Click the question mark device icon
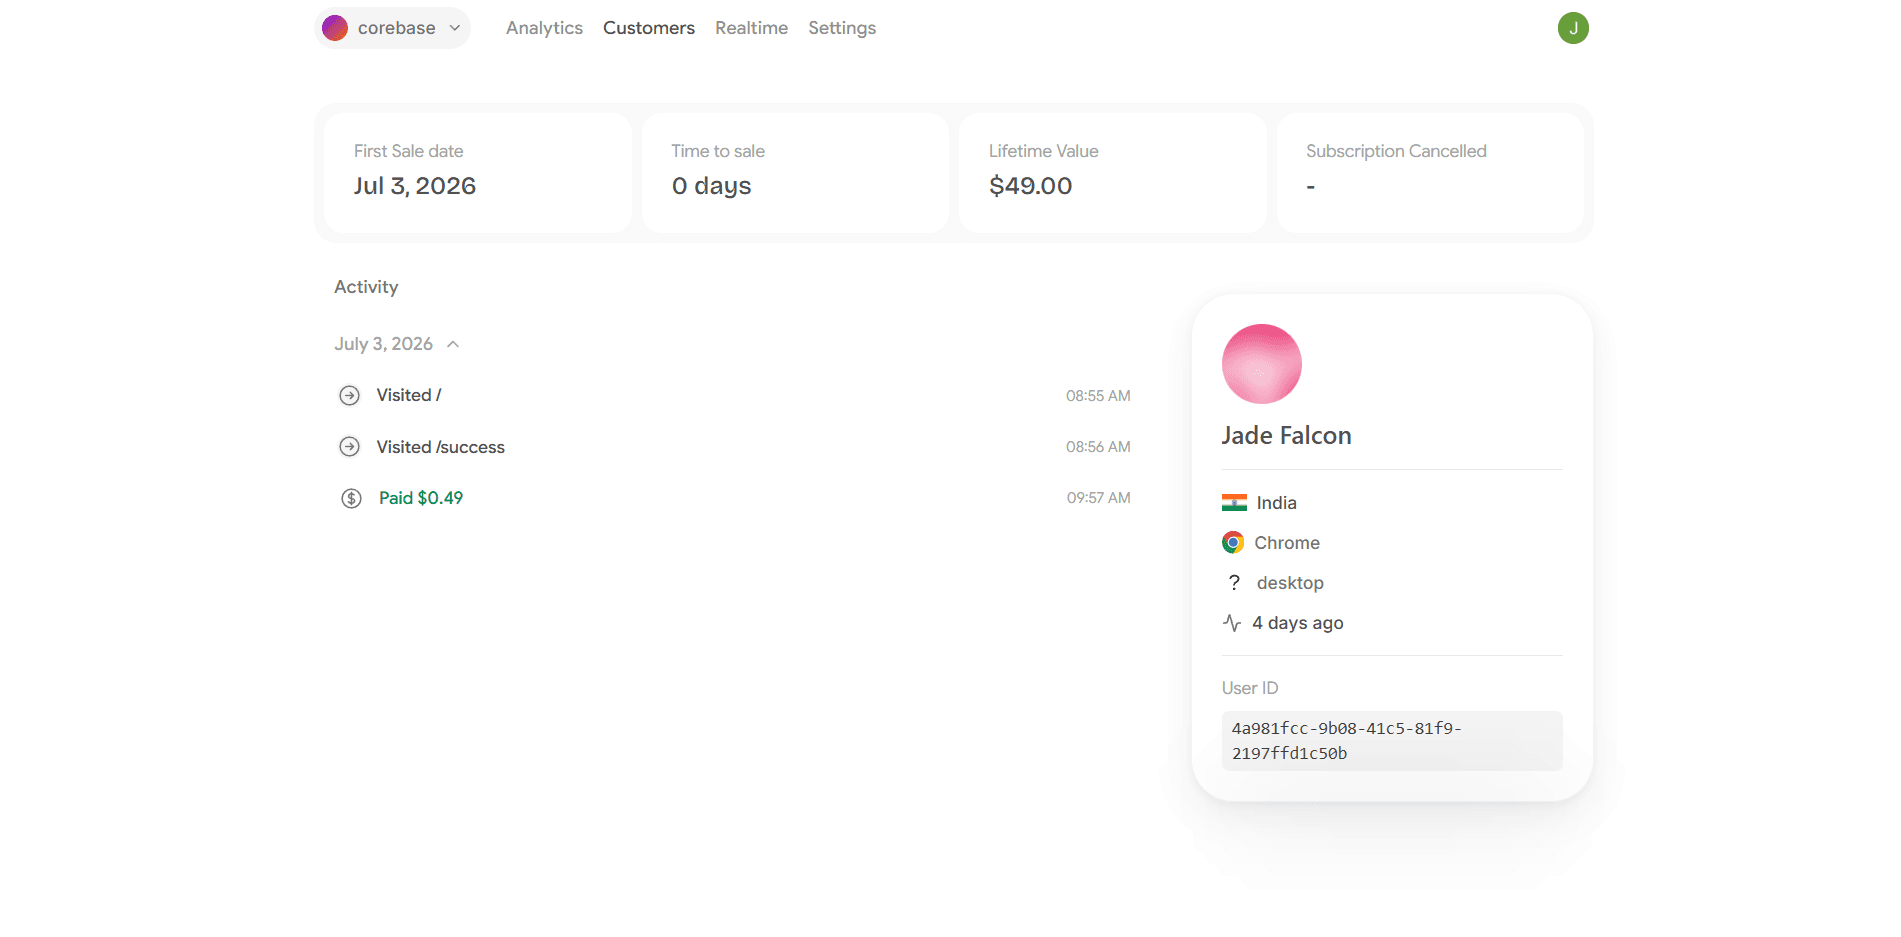This screenshot has height=937, width=1901. 1234,583
